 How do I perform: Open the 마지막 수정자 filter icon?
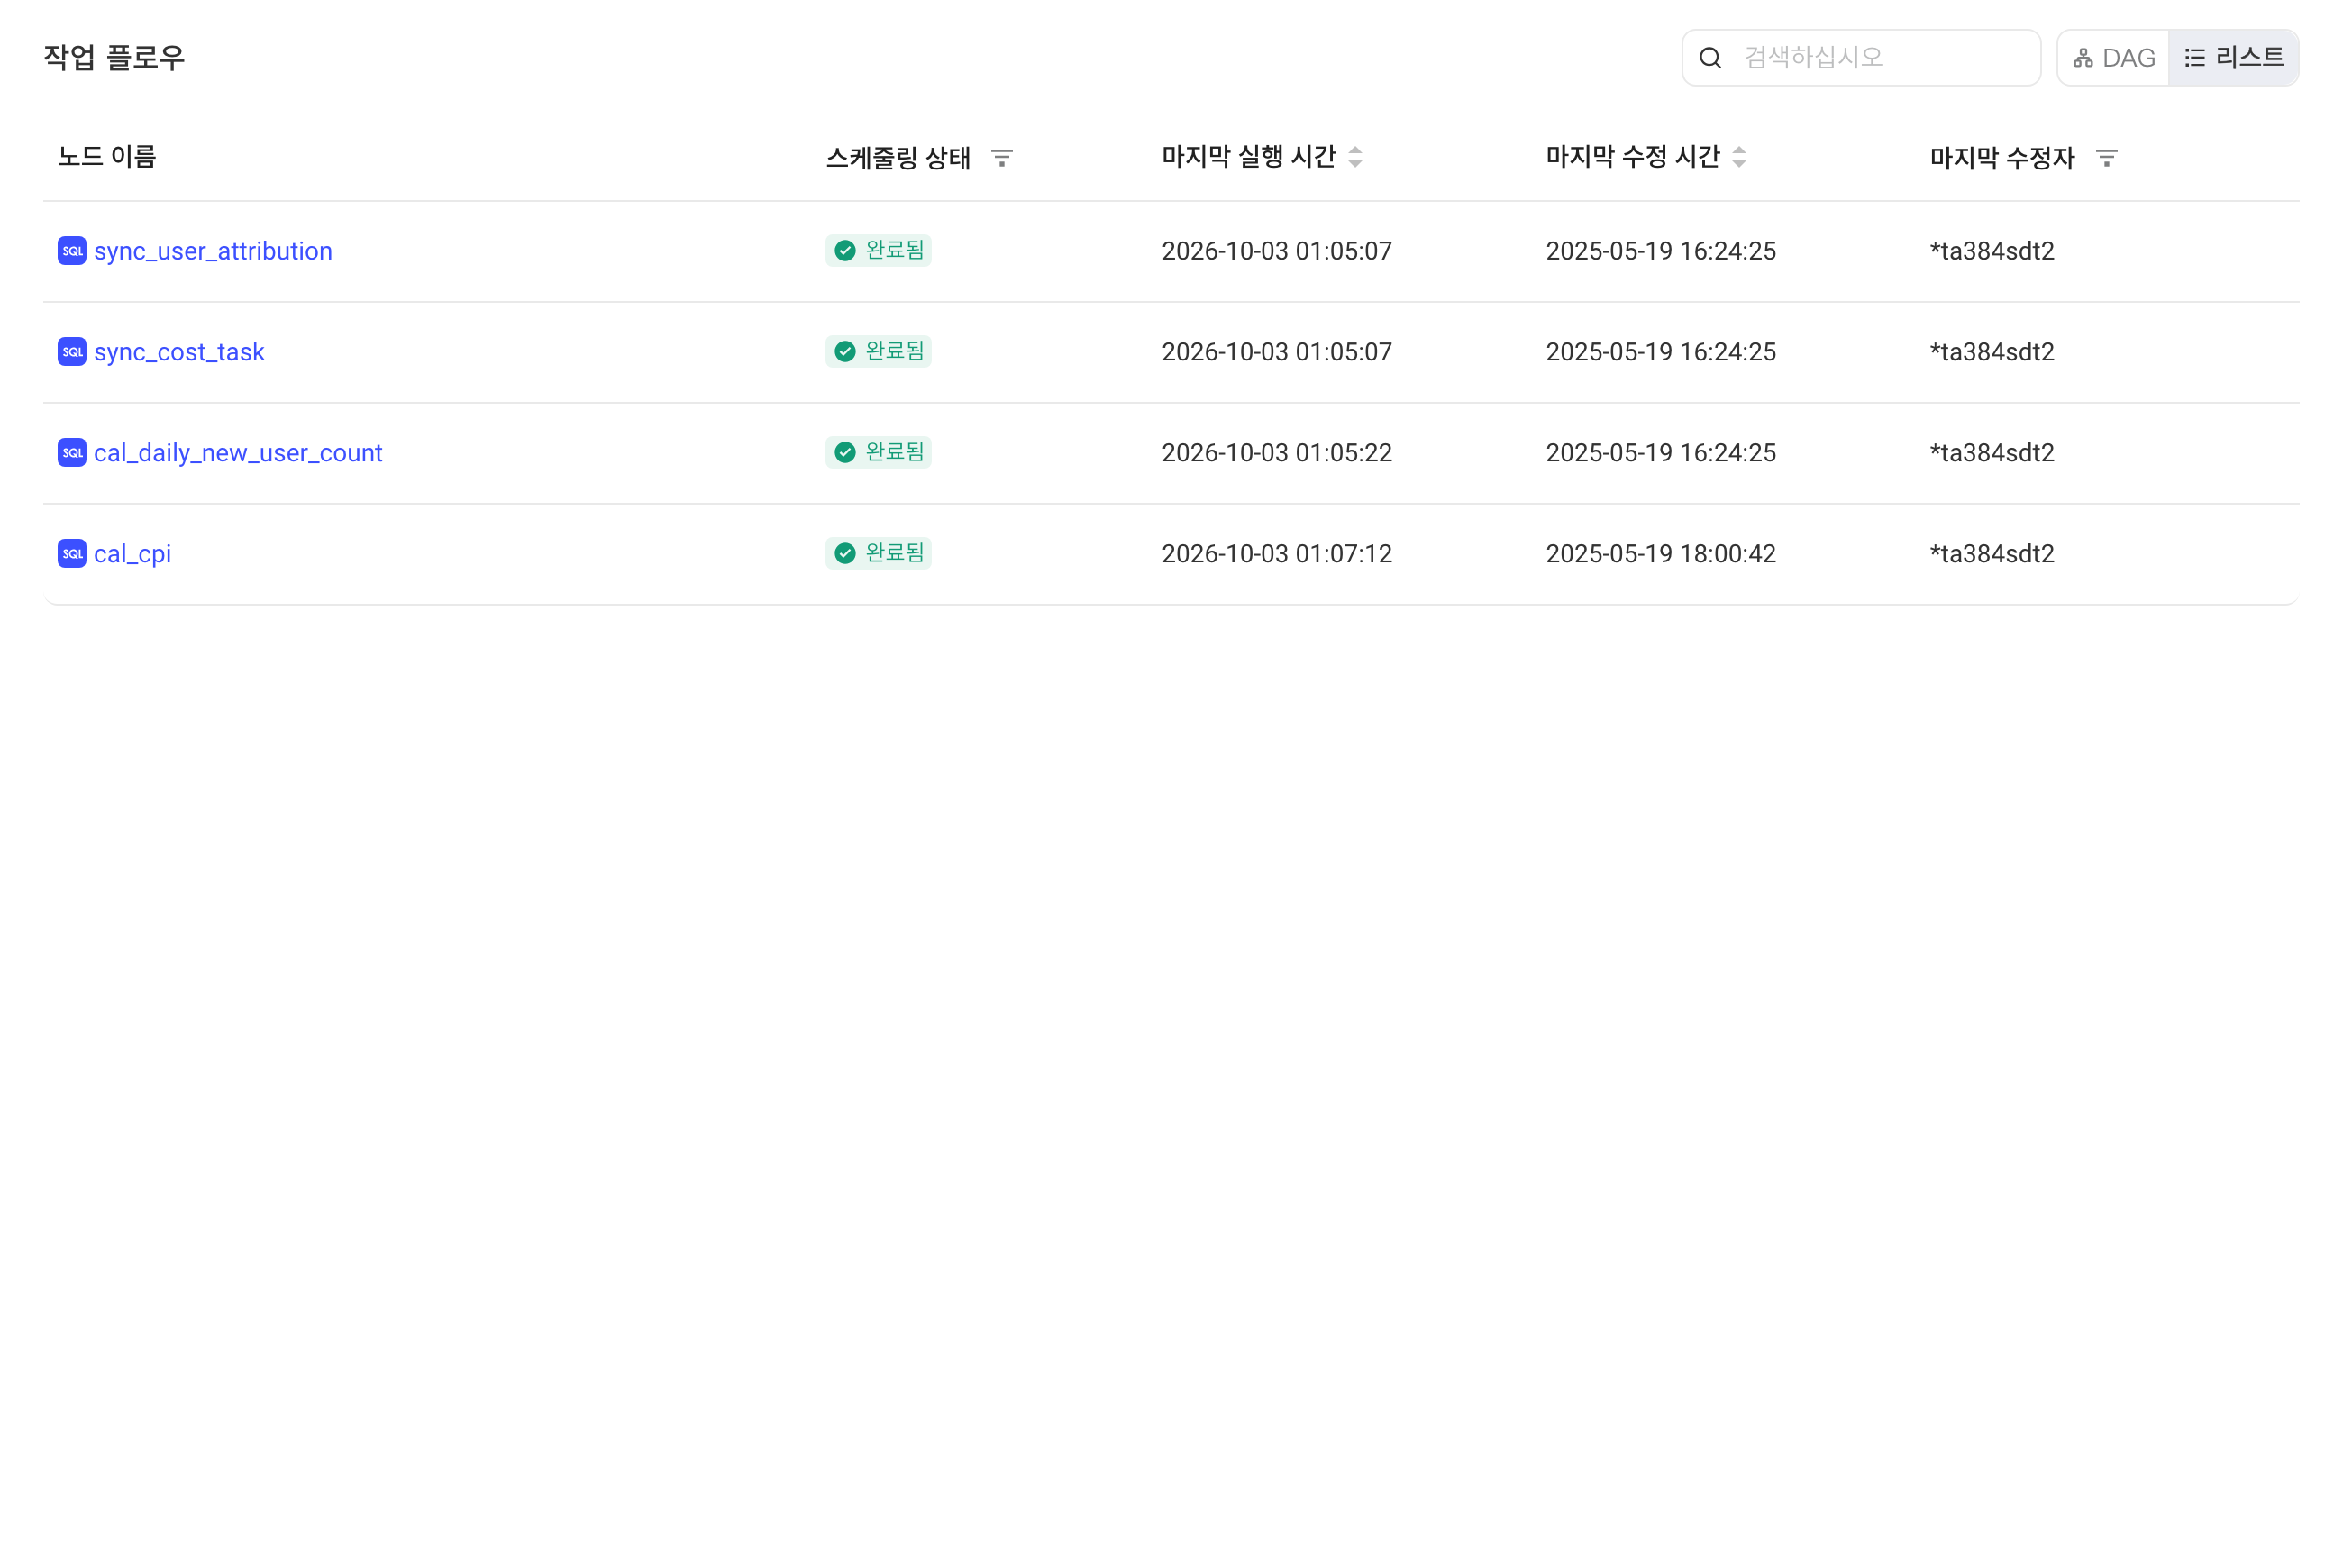pyautogui.click(x=2107, y=158)
